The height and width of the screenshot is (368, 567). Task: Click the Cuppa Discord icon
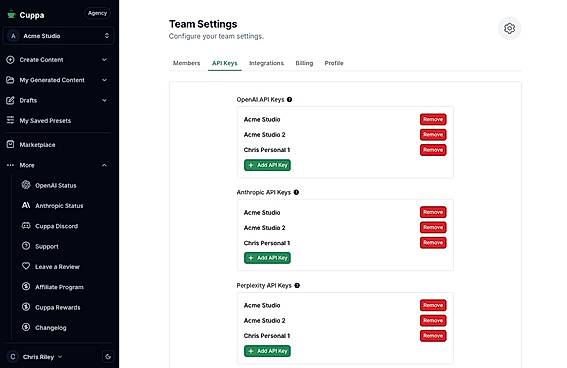[x=26, y=226]
